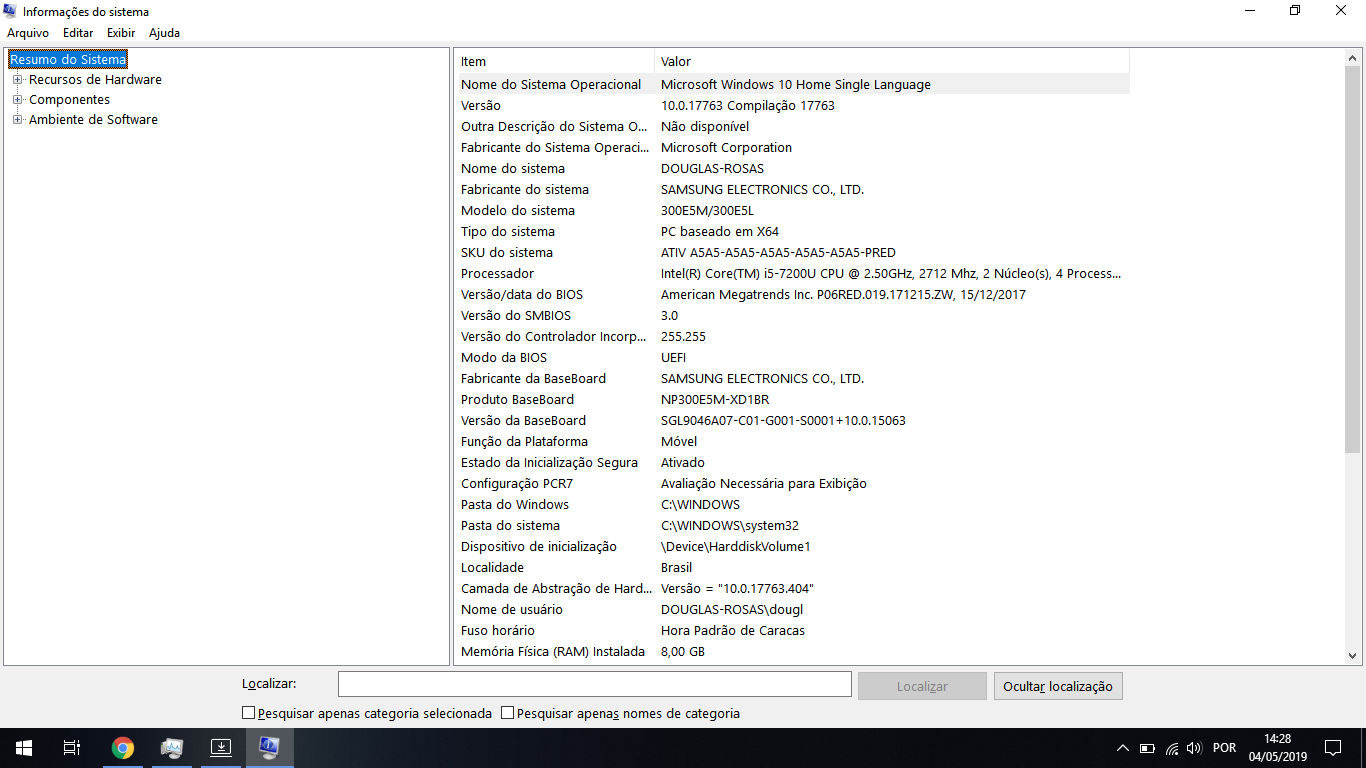Image resolution: width=1366 pixels, height=768 pixels.
Task: Click the 8,00 GB memory value
Action: 683,651
